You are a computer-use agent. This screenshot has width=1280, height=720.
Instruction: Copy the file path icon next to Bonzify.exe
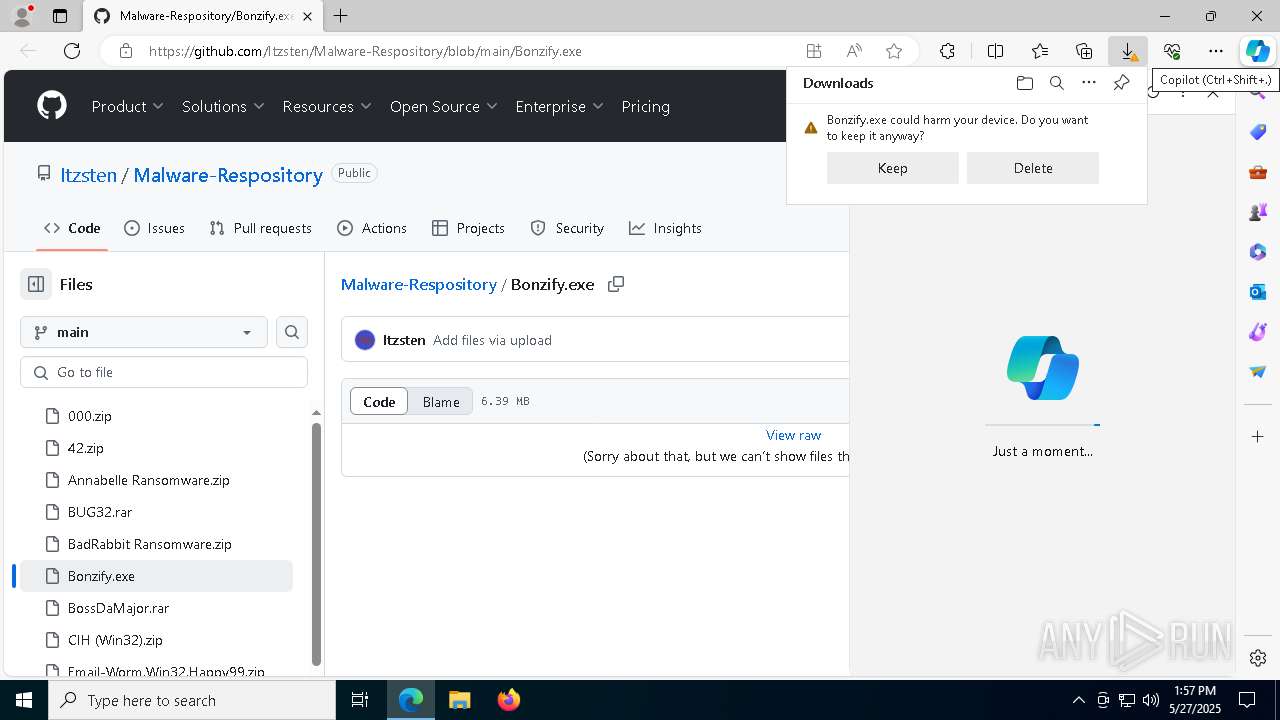point(616,284)
